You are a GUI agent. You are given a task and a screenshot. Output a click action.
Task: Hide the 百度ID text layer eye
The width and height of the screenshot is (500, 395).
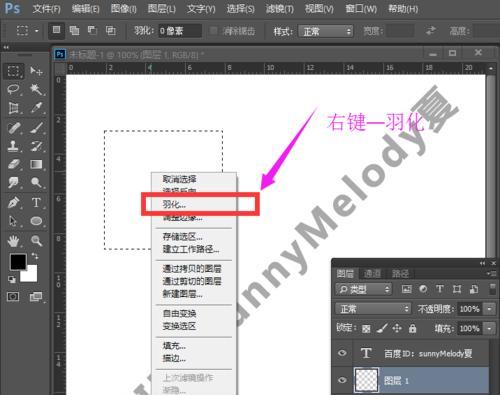point(342,353)
